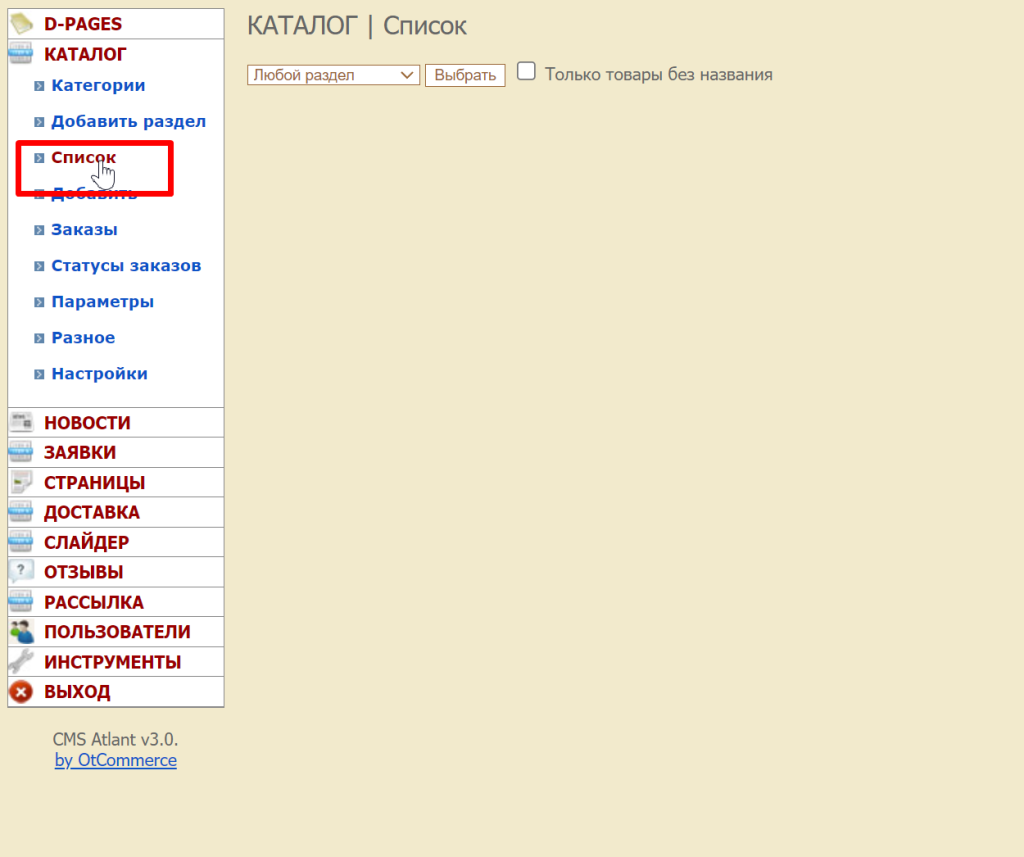Open the Любой раздел dropdown

coord(333,75)
